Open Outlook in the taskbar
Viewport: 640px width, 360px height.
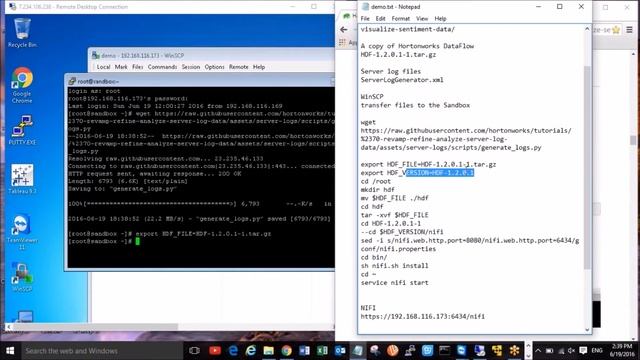340,351
